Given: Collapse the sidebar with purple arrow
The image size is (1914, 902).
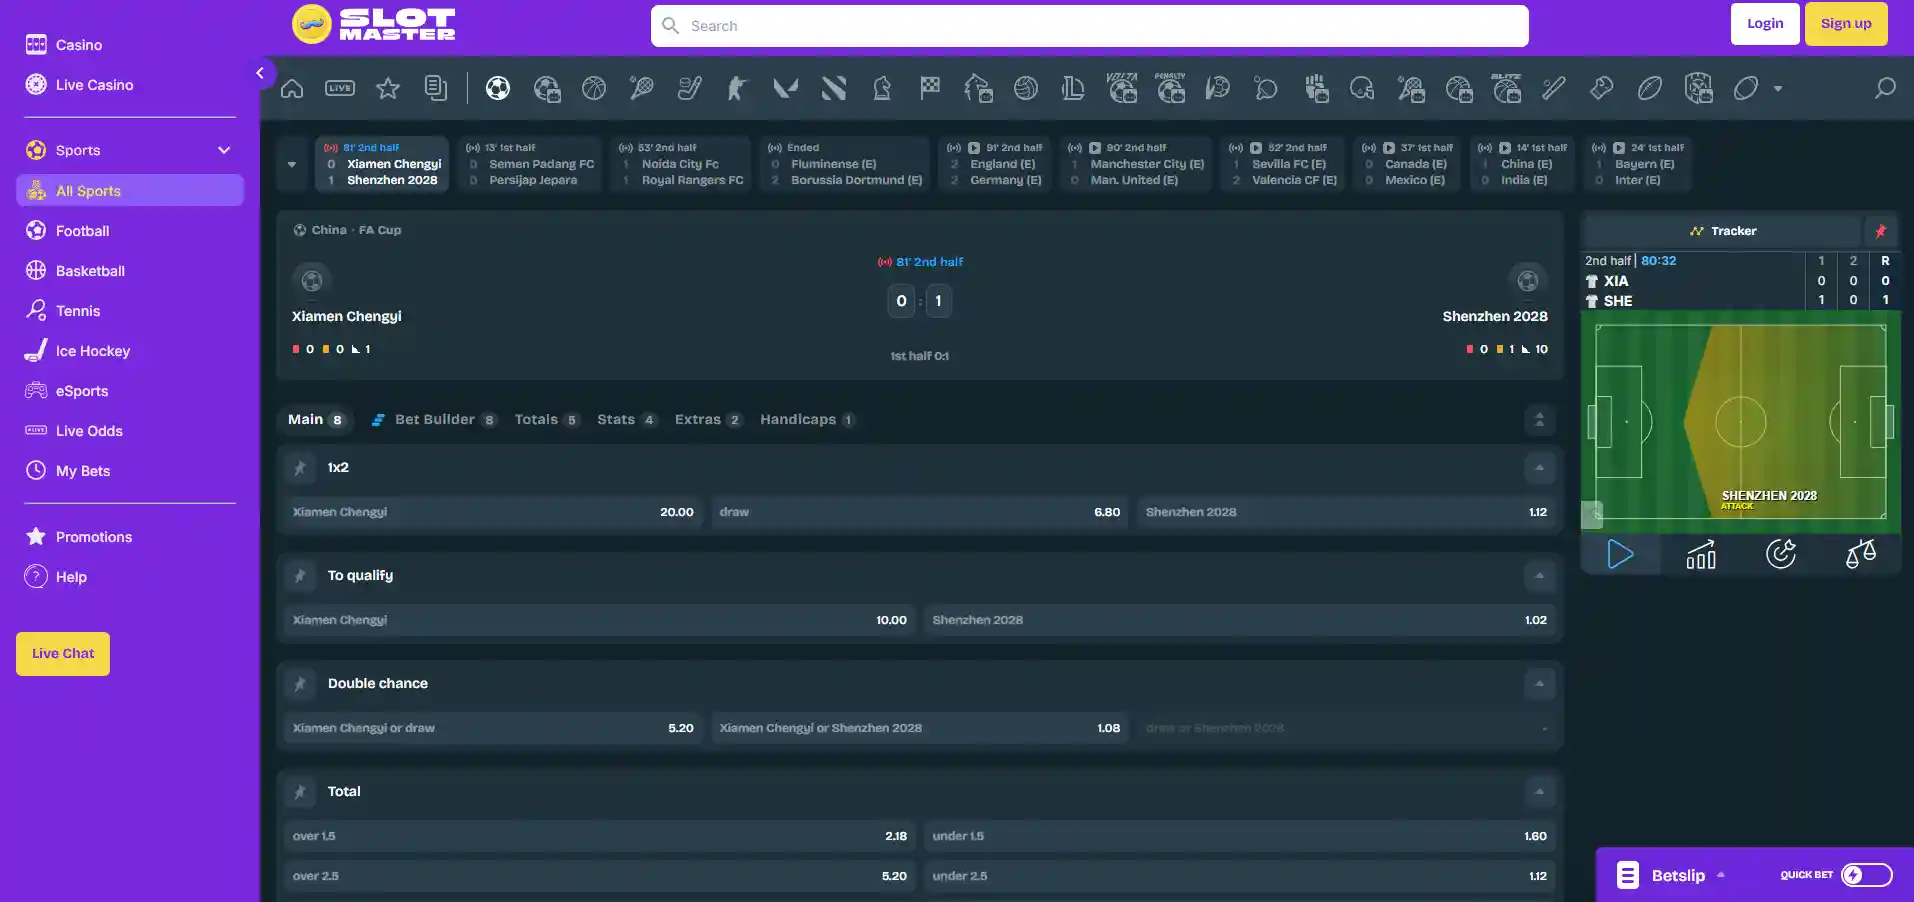Looking at the screenshot, I should 260,73.
